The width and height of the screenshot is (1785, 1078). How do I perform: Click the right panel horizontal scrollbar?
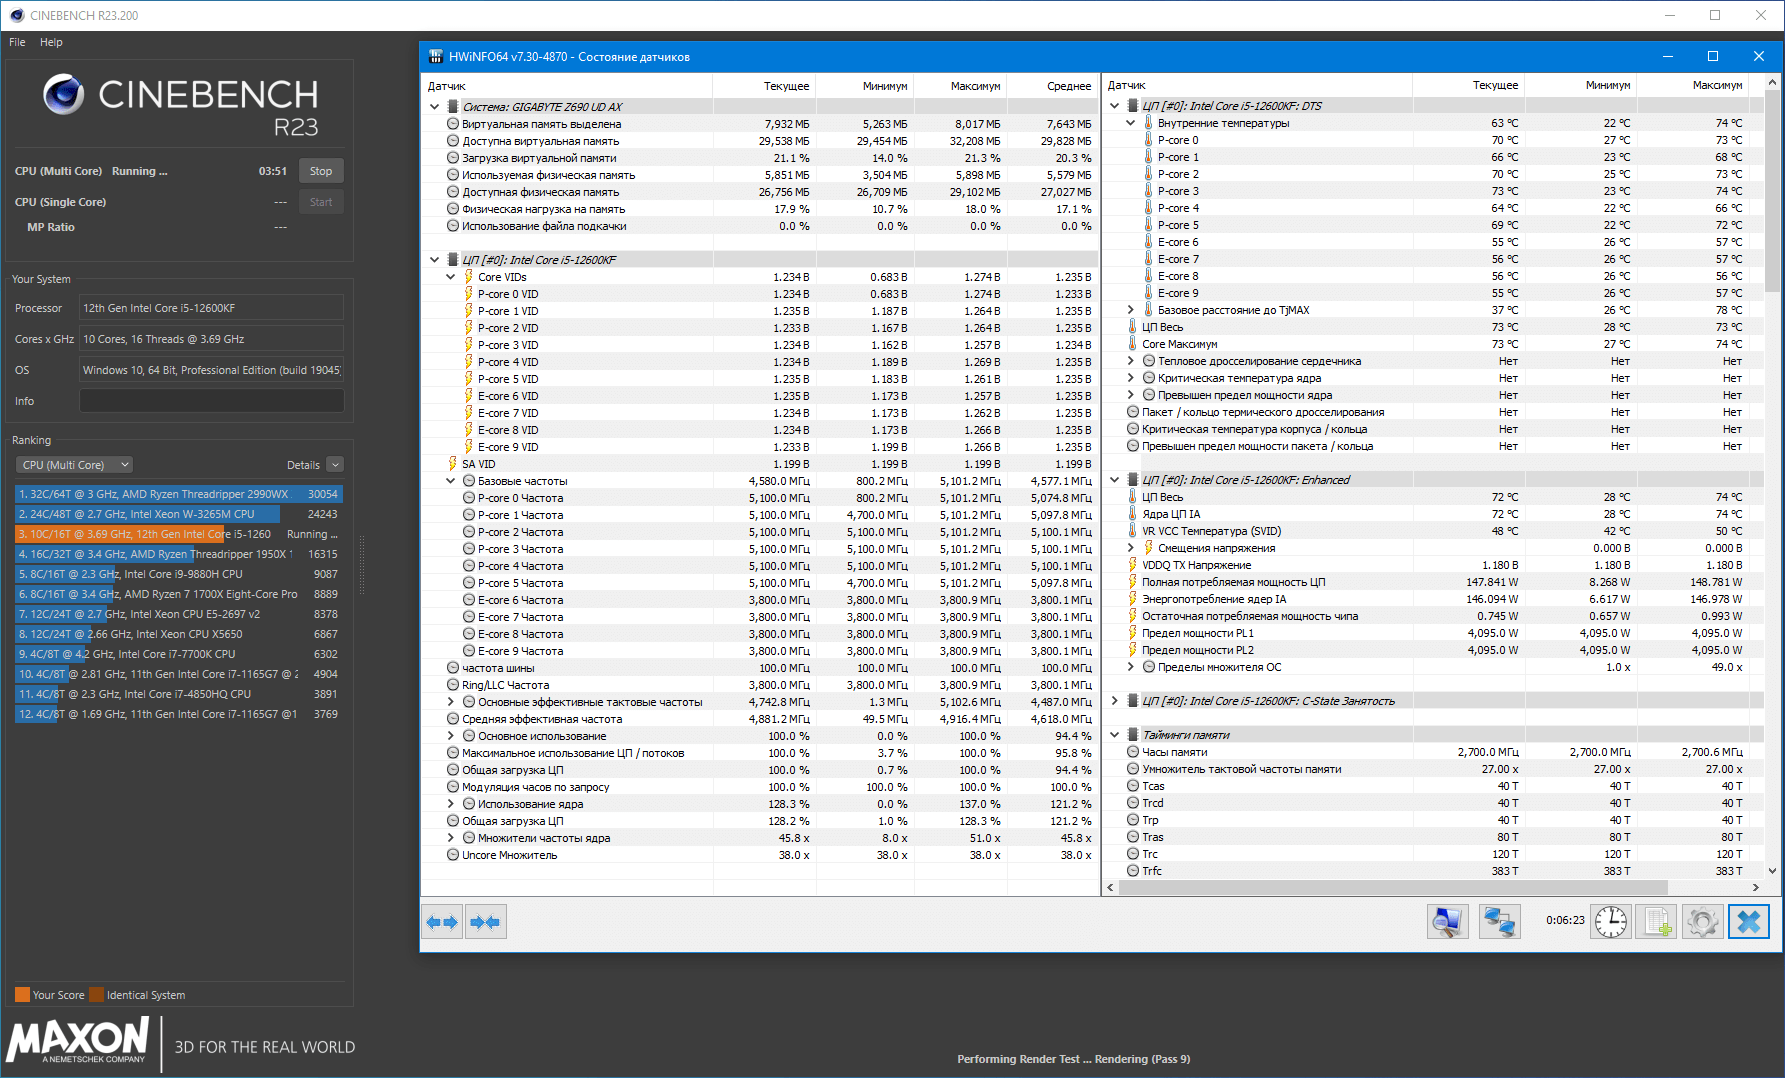pos(1392,887)
